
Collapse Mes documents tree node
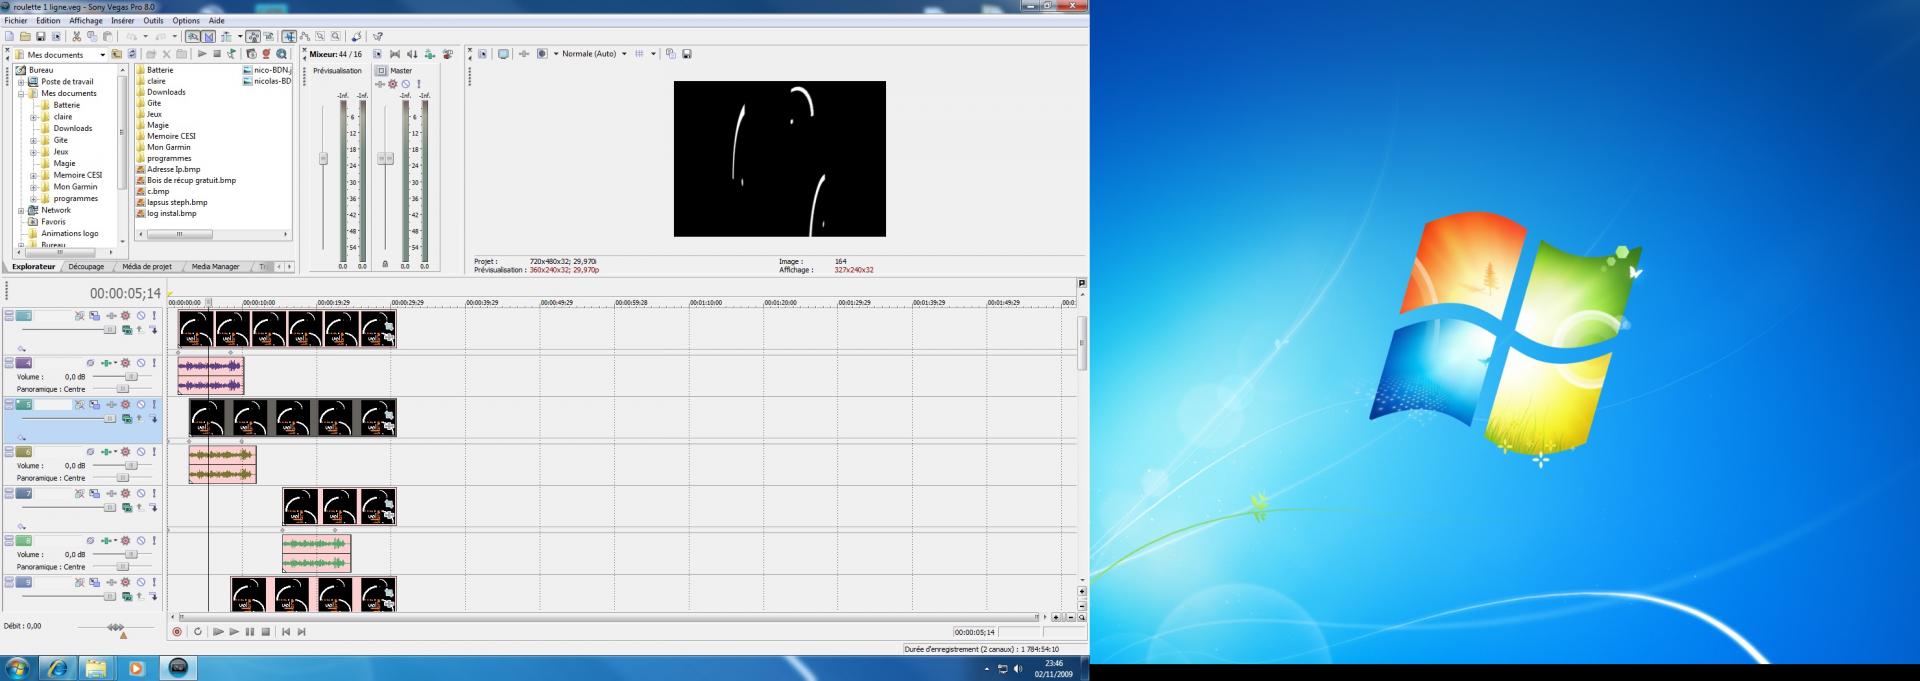click(21, 93)
